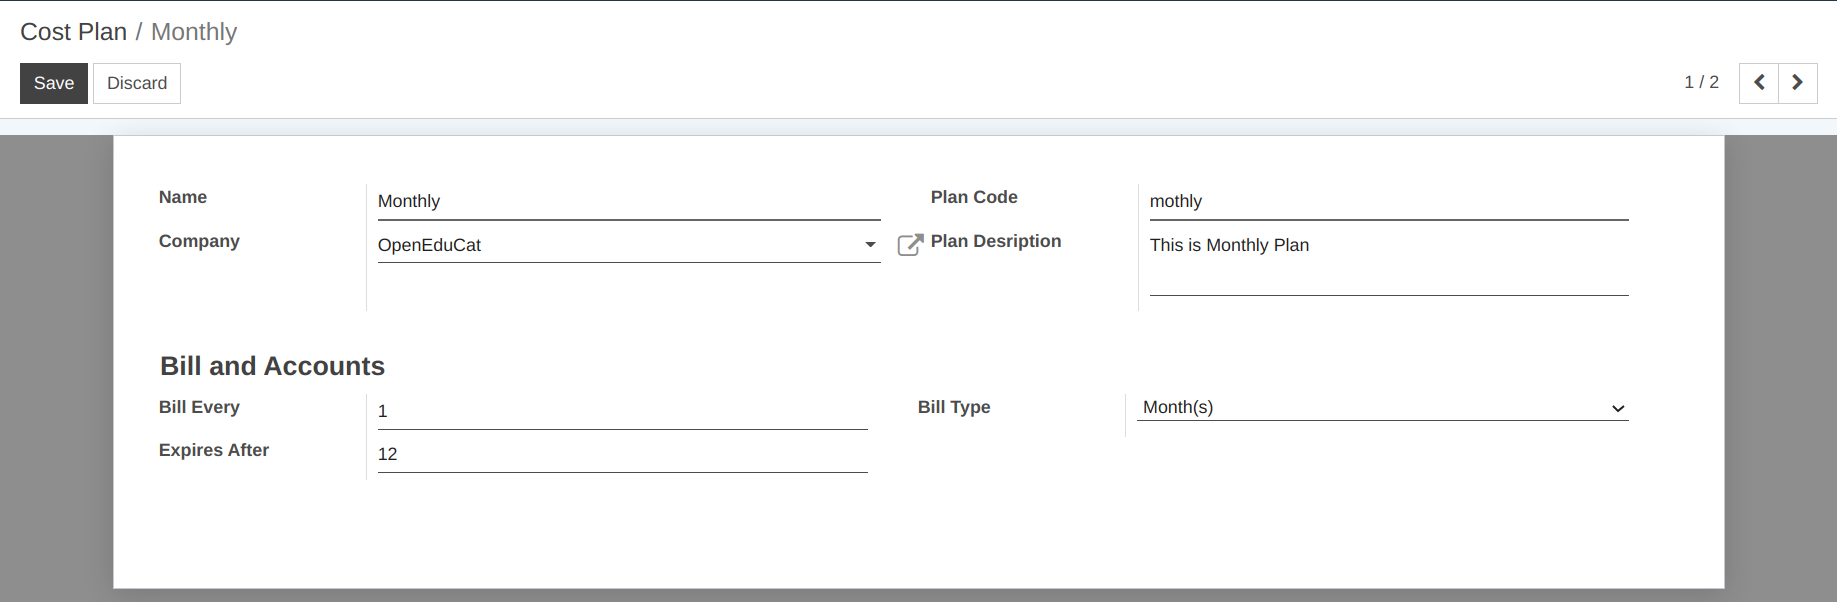Click the Plan Code label
This screenshot has height=602, width=1837.
(974, 197)
